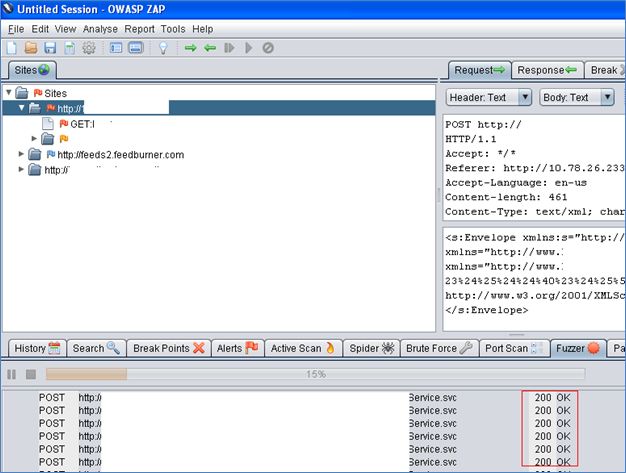Click the Open Session folder icon
This screenshot has width=626, height=473.
[31, 48]
